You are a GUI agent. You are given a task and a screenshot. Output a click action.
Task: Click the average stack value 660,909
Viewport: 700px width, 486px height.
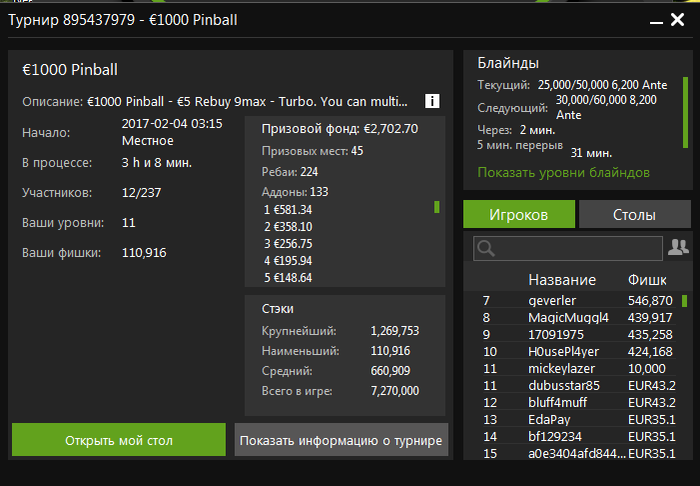click(390, 370)
